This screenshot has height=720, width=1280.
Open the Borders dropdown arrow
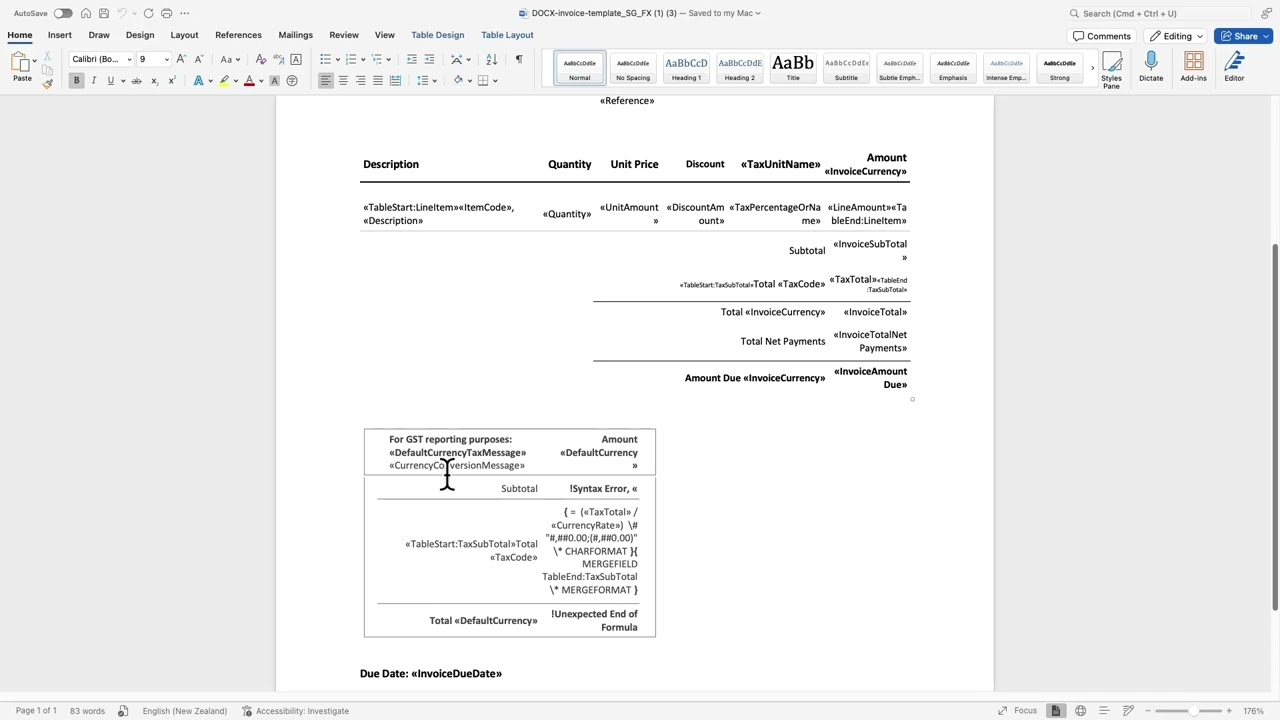tap(495, 80)
